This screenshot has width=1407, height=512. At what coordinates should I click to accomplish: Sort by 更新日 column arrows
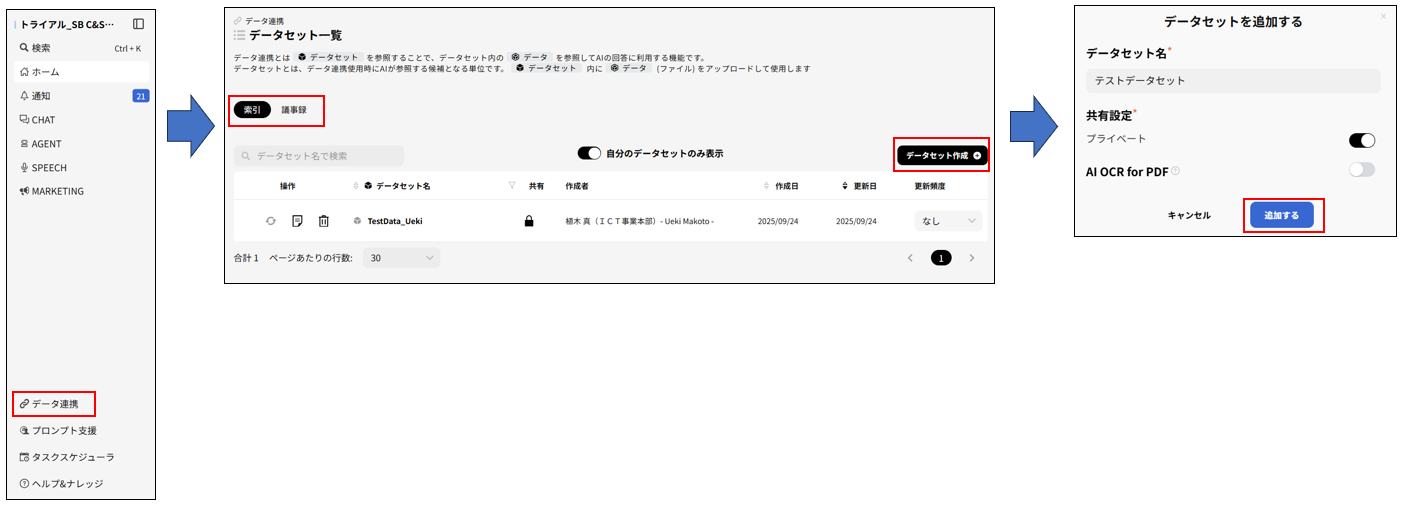pos(845,186)
